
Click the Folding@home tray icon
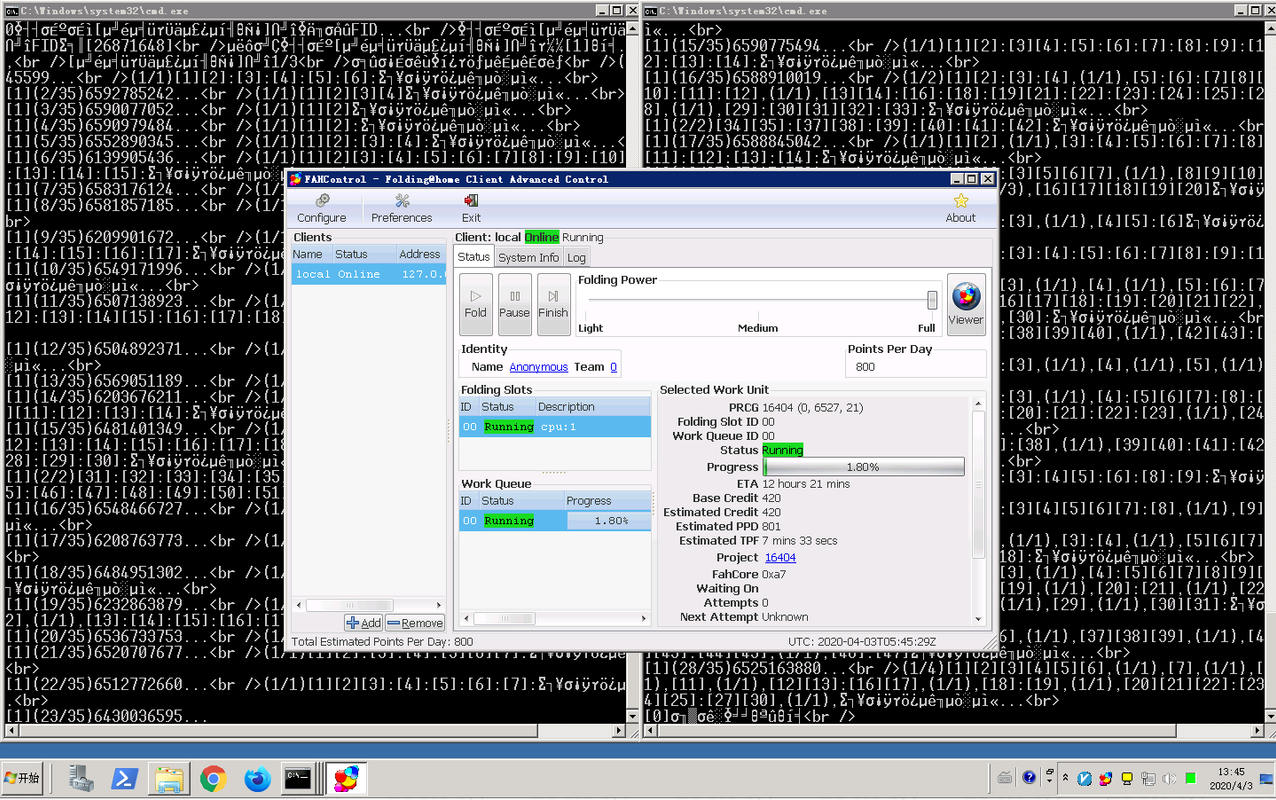pyautogui.click(x=1105, y=778)
